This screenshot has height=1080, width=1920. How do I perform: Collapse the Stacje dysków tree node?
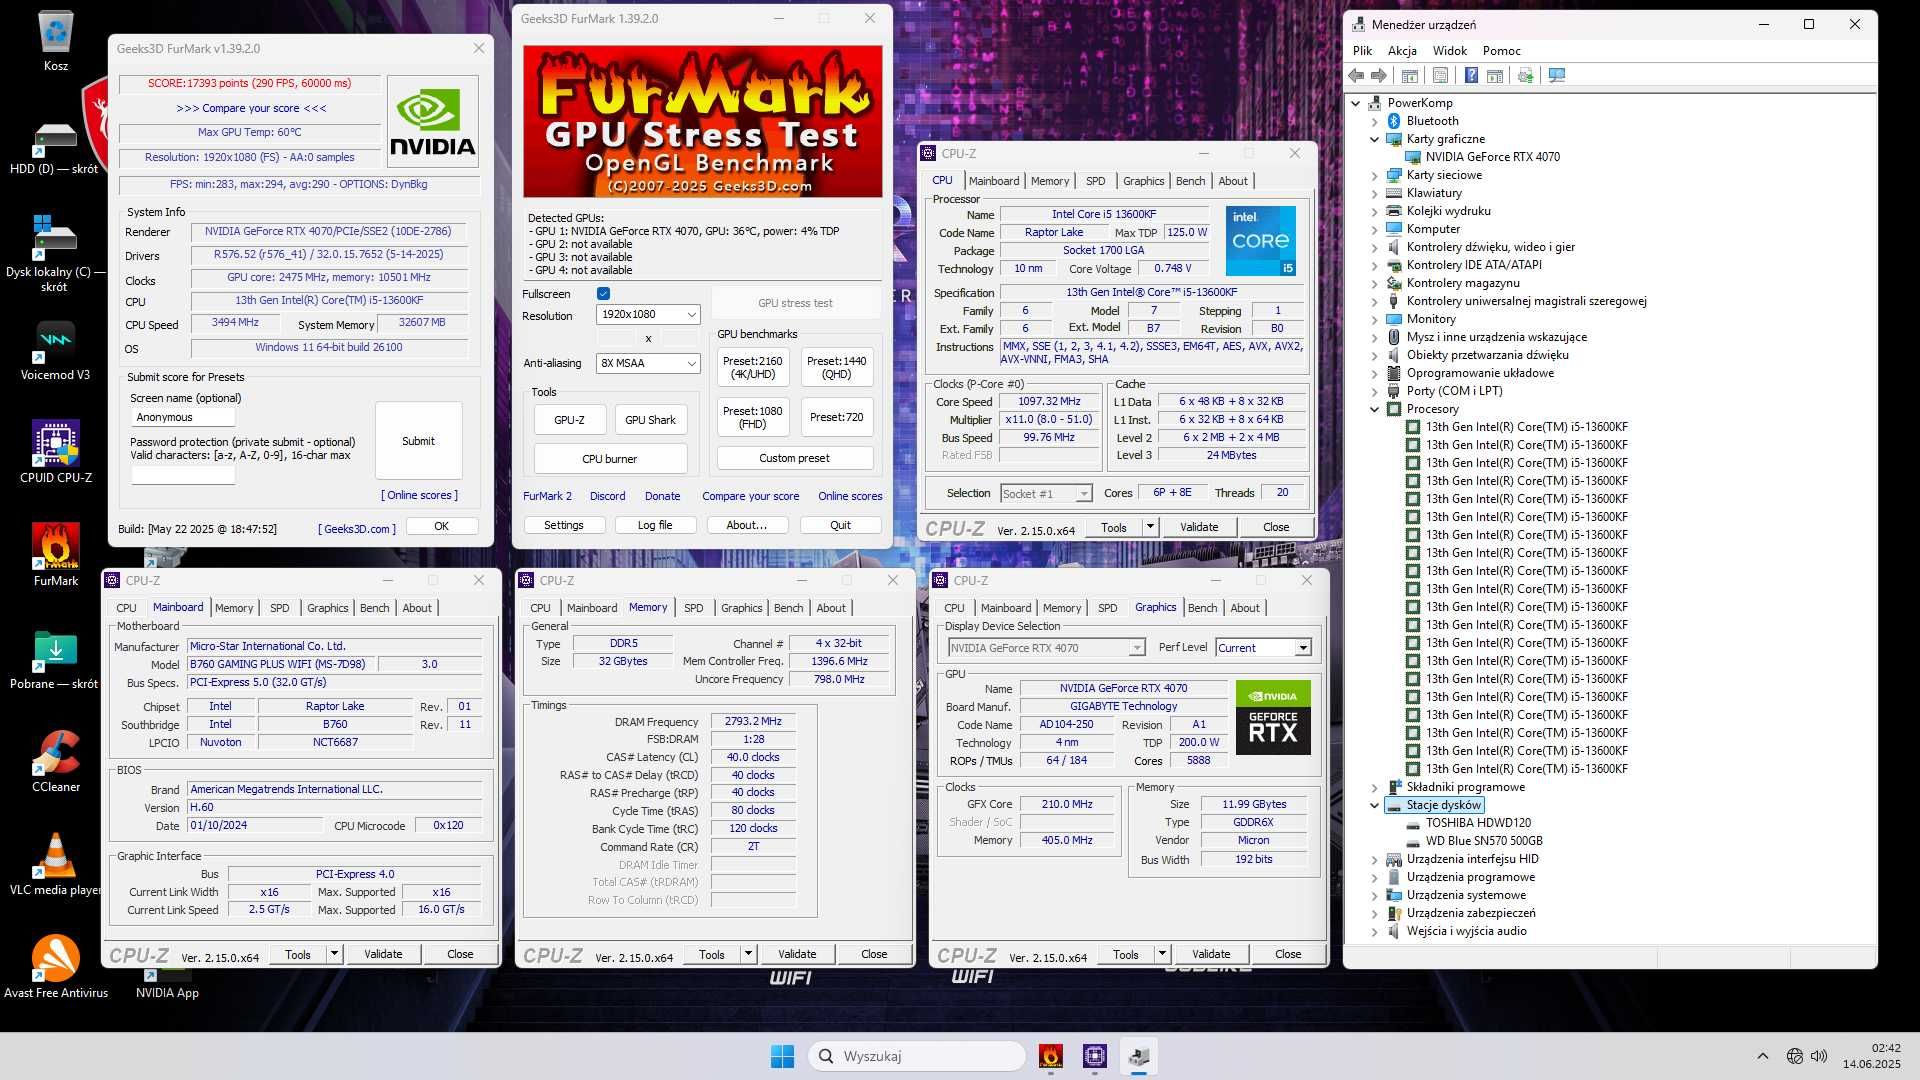(x=1374, y=805)
